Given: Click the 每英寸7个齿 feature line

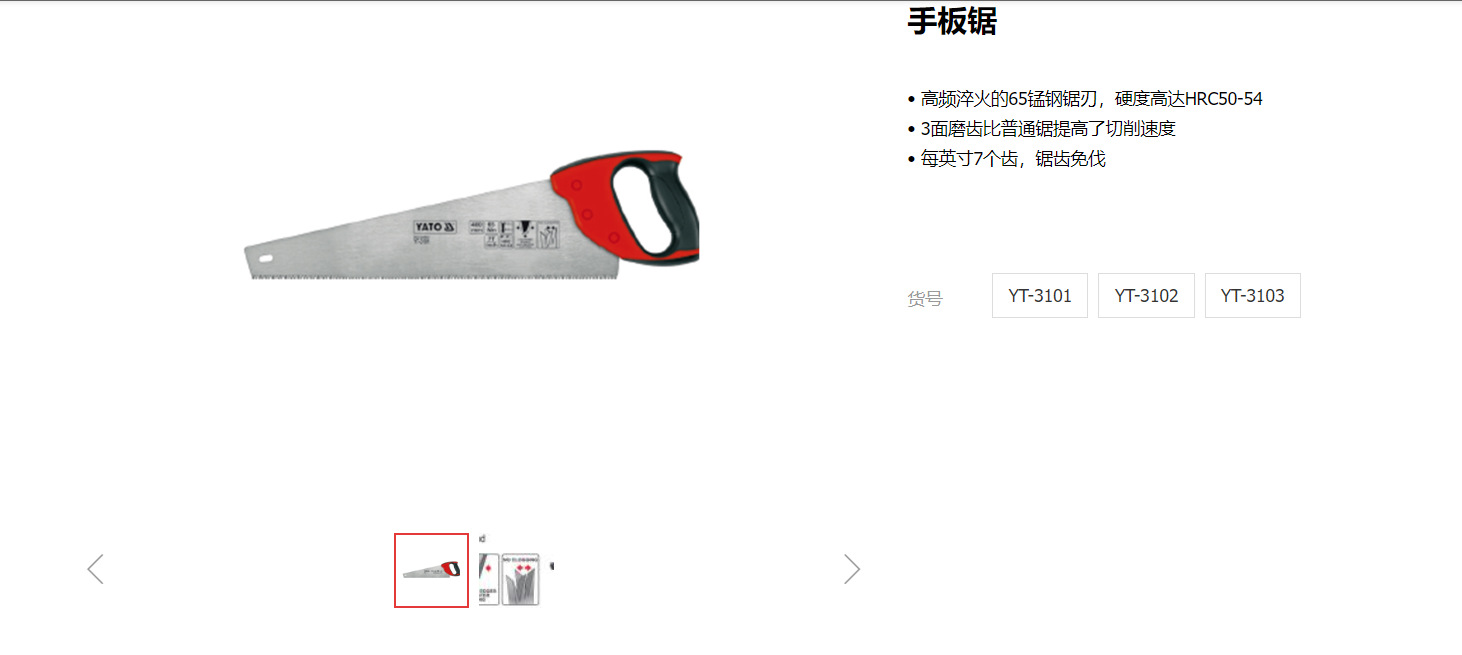Looking at the screenshot, I should (x=1006, y=159).
